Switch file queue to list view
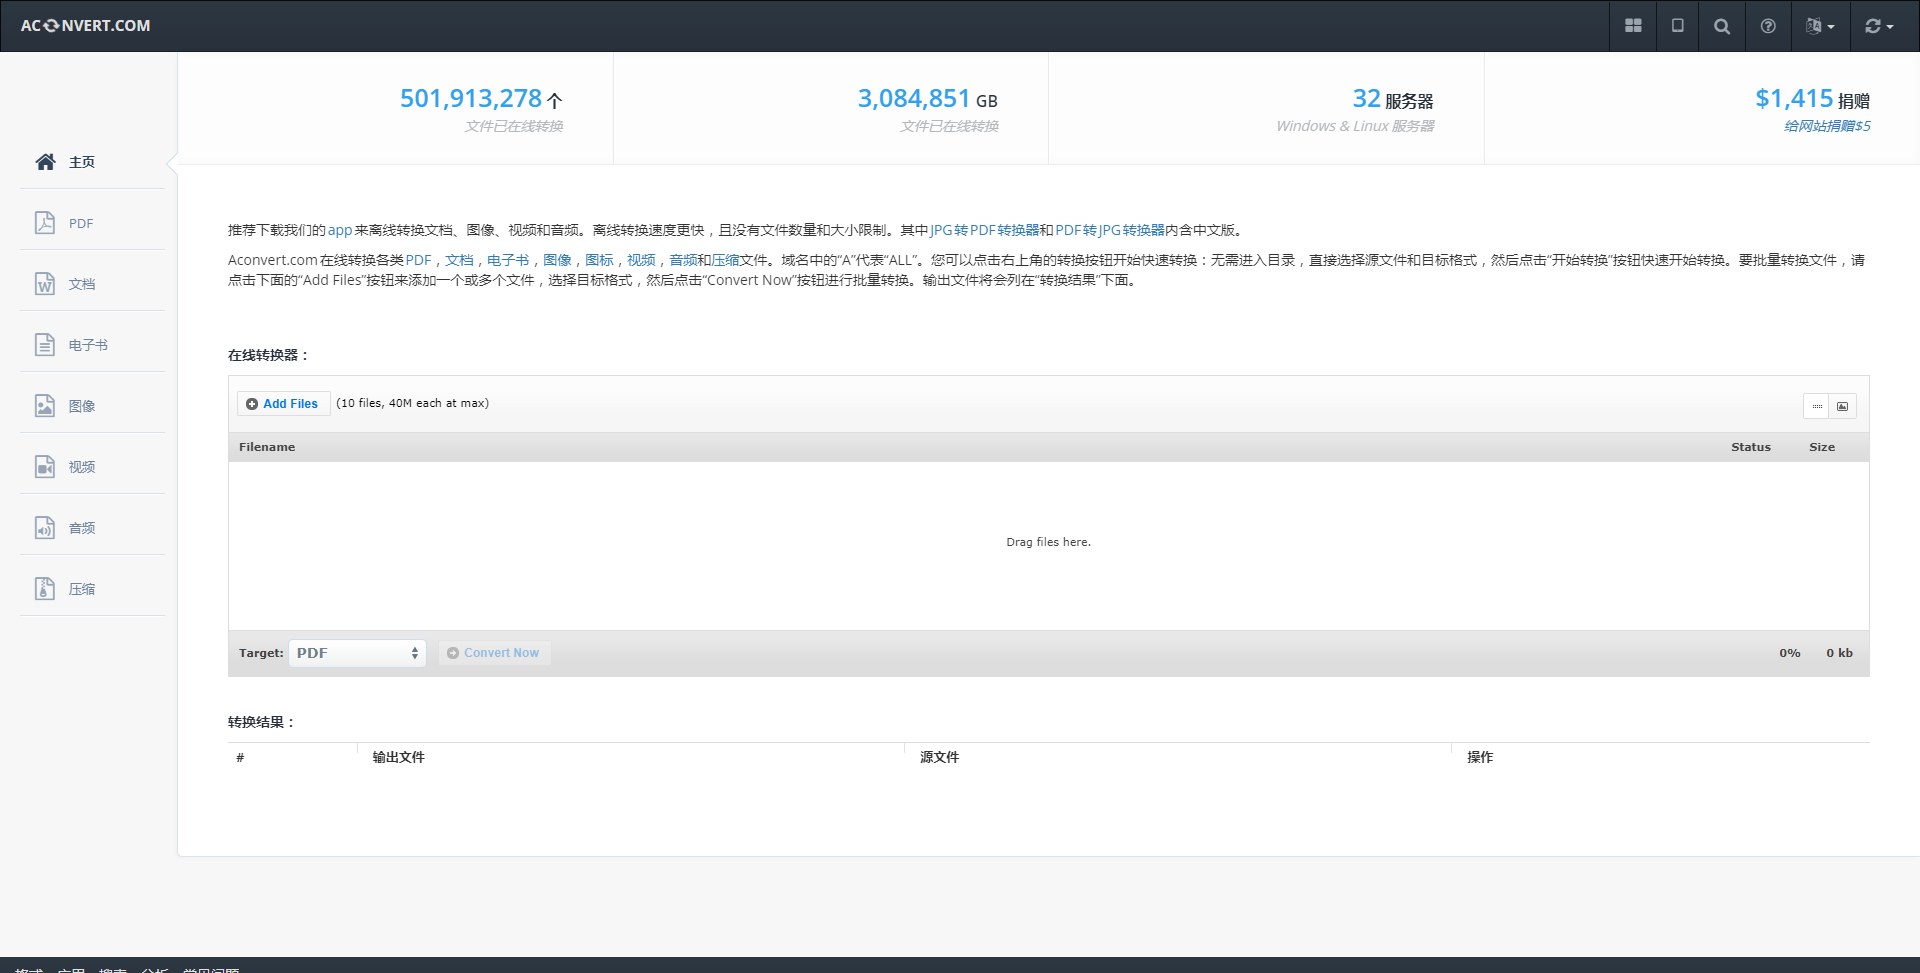 (x=1817, y=406)
